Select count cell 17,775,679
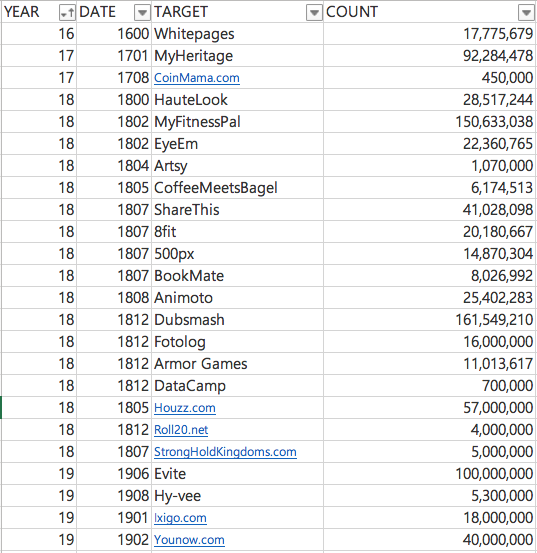 430,34
